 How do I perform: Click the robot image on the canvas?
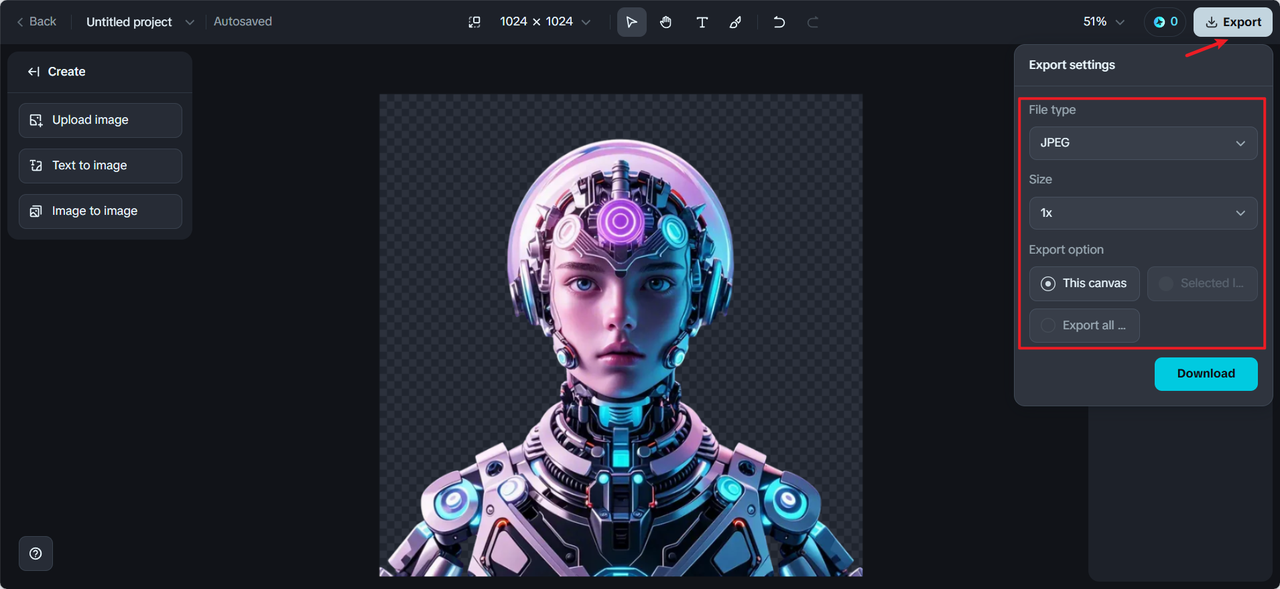(620, 336)
